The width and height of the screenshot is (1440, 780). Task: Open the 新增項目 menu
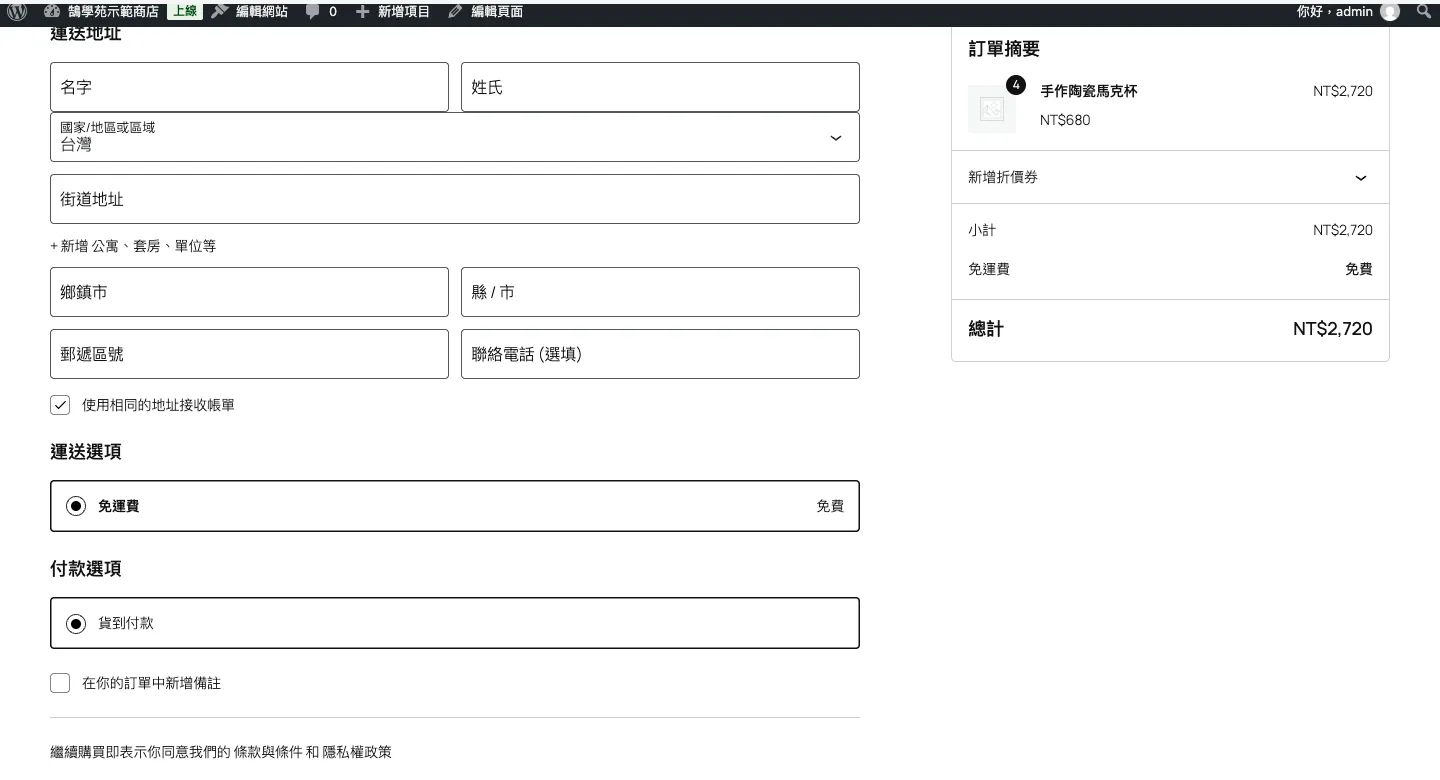[393, 12]
